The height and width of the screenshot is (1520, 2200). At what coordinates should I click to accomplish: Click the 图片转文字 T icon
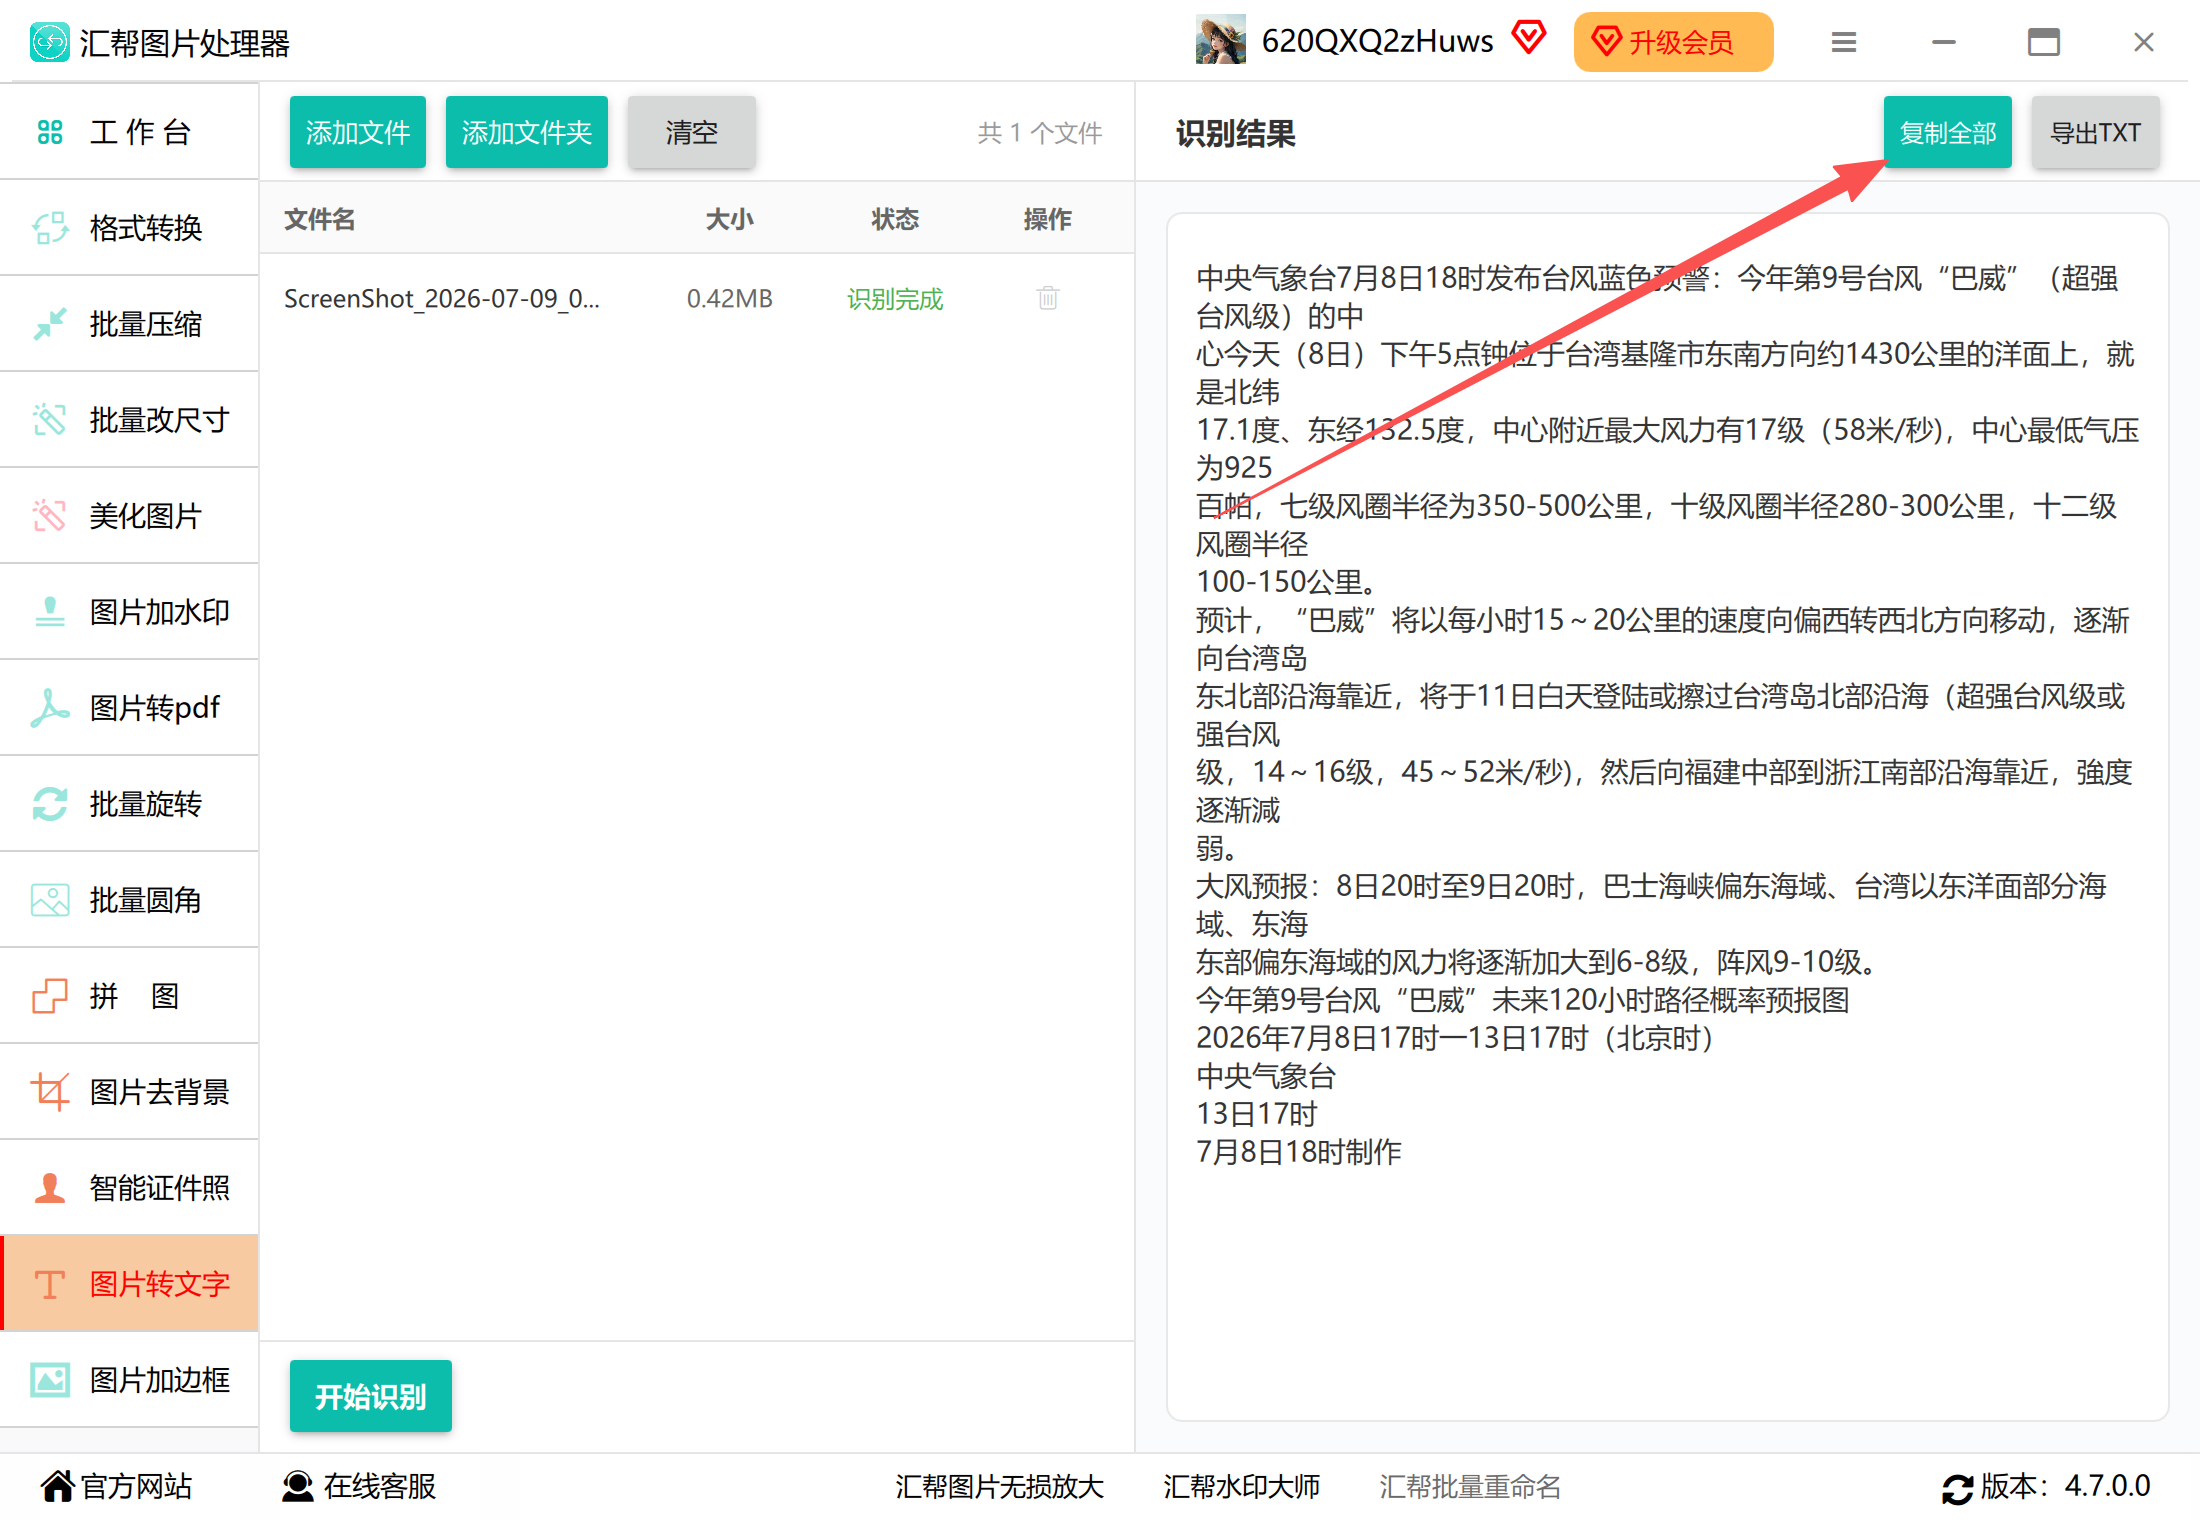pyautogui.click(x=50, y=1284)
